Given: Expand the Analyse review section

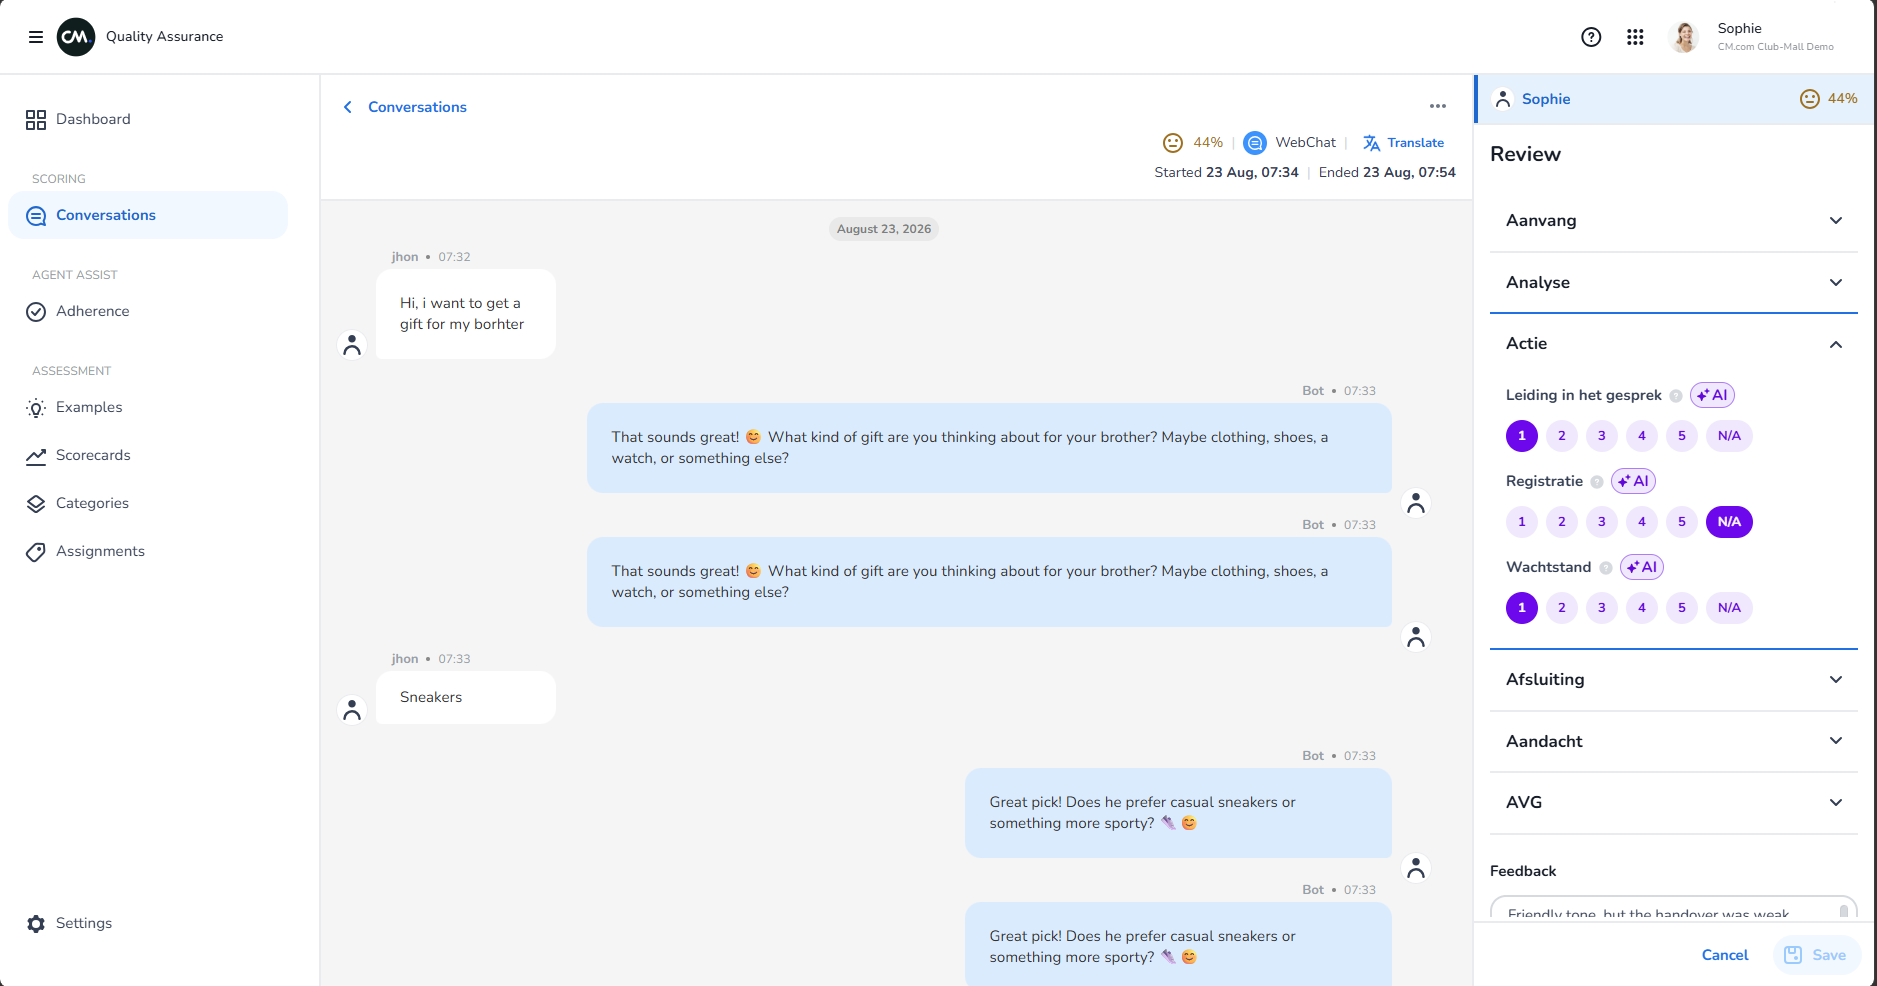Looking at the screenshot, I should point(1674,283).
